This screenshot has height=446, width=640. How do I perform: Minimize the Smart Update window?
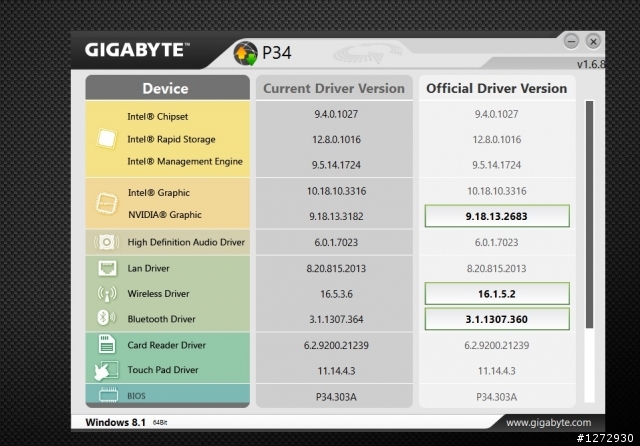pos(571,41)
